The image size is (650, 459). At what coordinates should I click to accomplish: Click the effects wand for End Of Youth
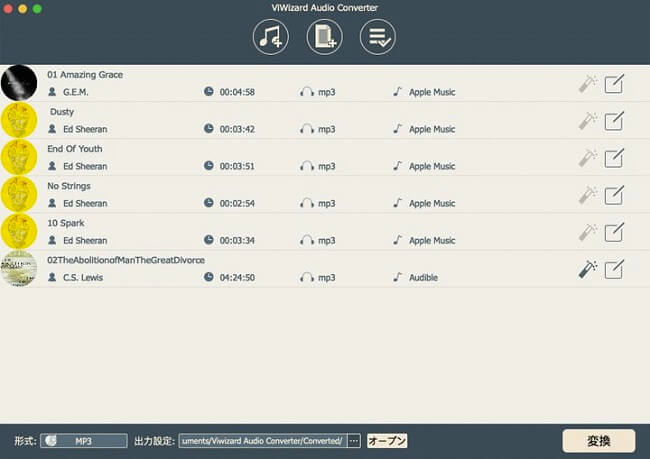(x=588, y=158)
